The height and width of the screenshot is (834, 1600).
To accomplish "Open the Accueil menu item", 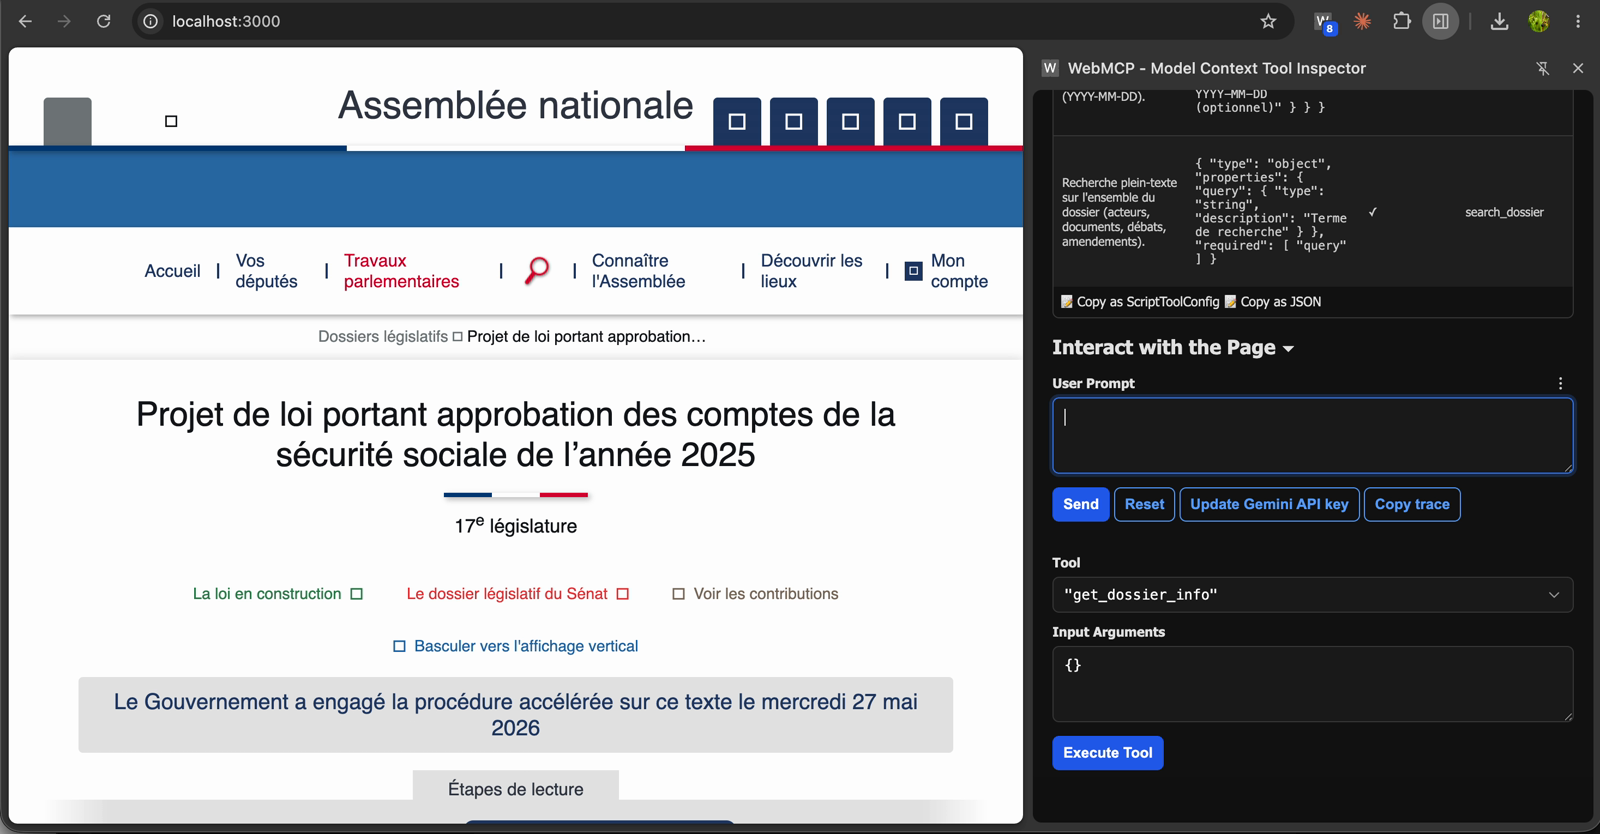I will pyautogui.click(x=172, y=271).
